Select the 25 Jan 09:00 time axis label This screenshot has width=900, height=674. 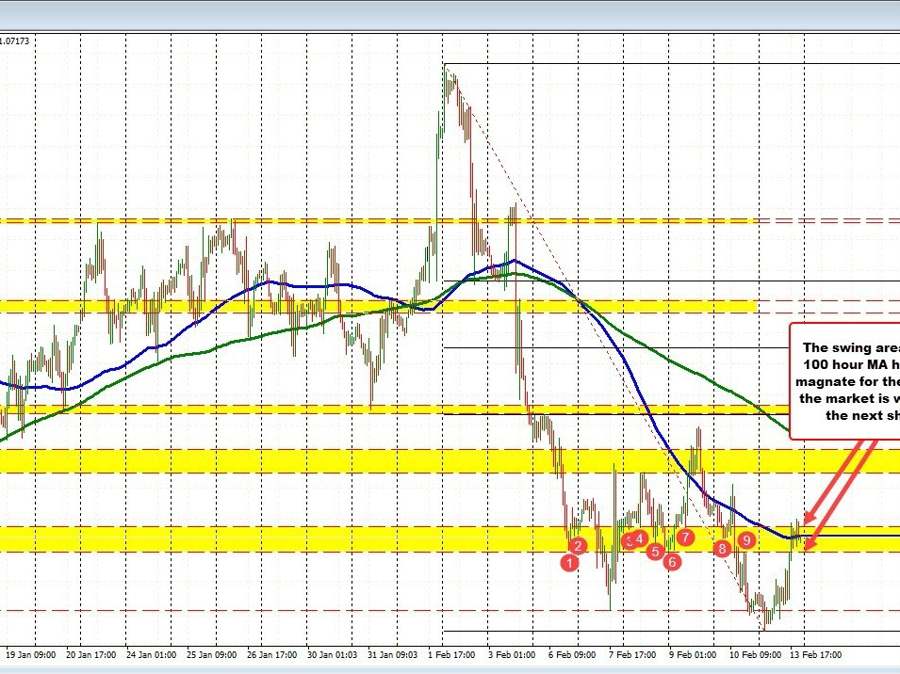pos(211,655)
